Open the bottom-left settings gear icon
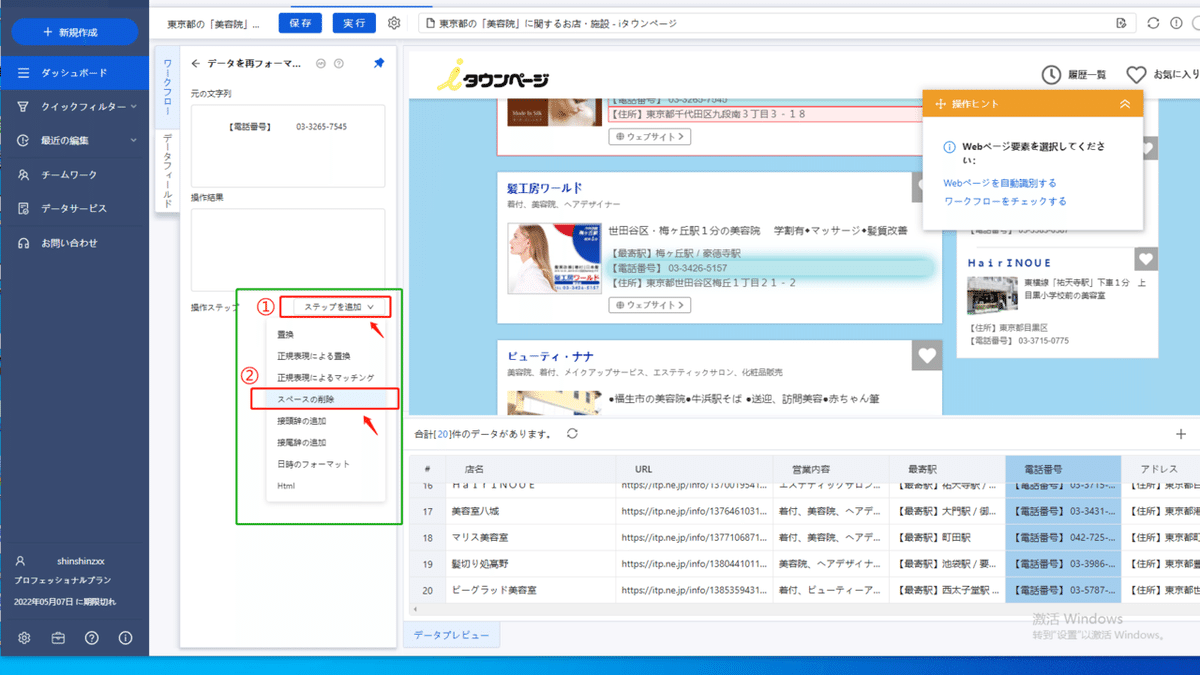Image resolution: width=1200 pixels, height=675 pixels. pyautogui.click(x=25, y=637)
